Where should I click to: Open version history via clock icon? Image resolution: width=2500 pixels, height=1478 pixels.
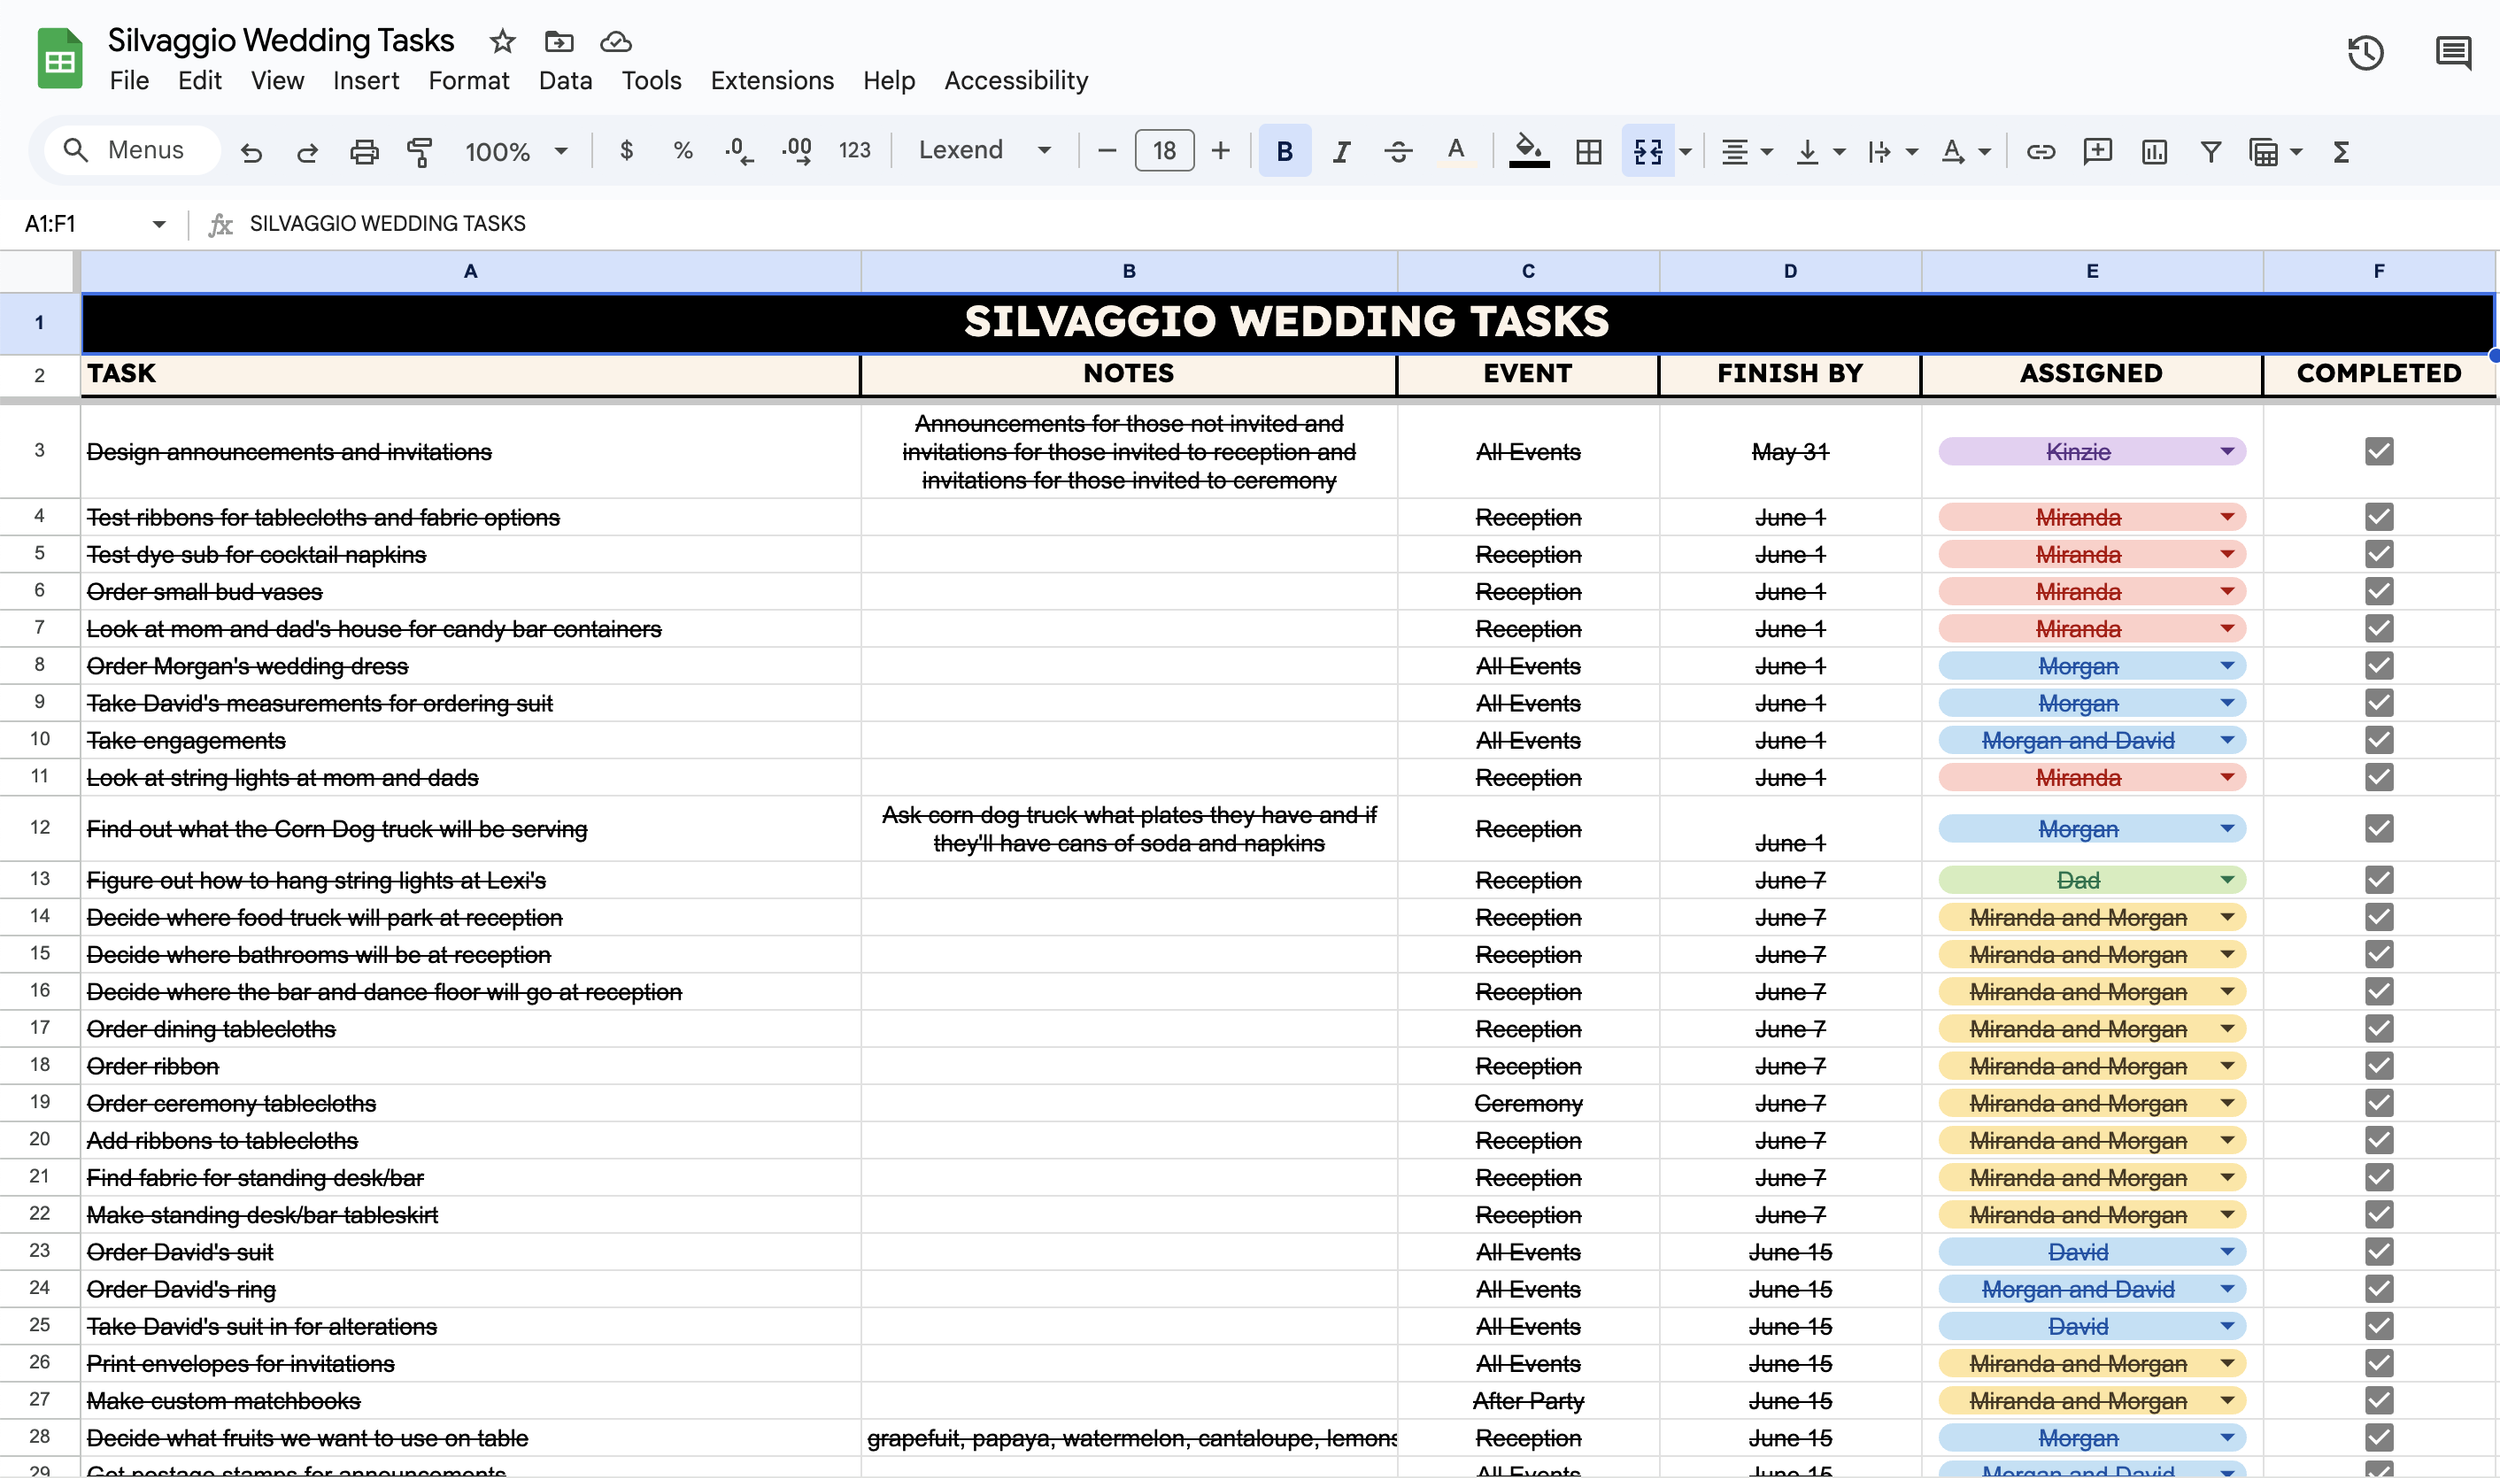pos(2367,52)
